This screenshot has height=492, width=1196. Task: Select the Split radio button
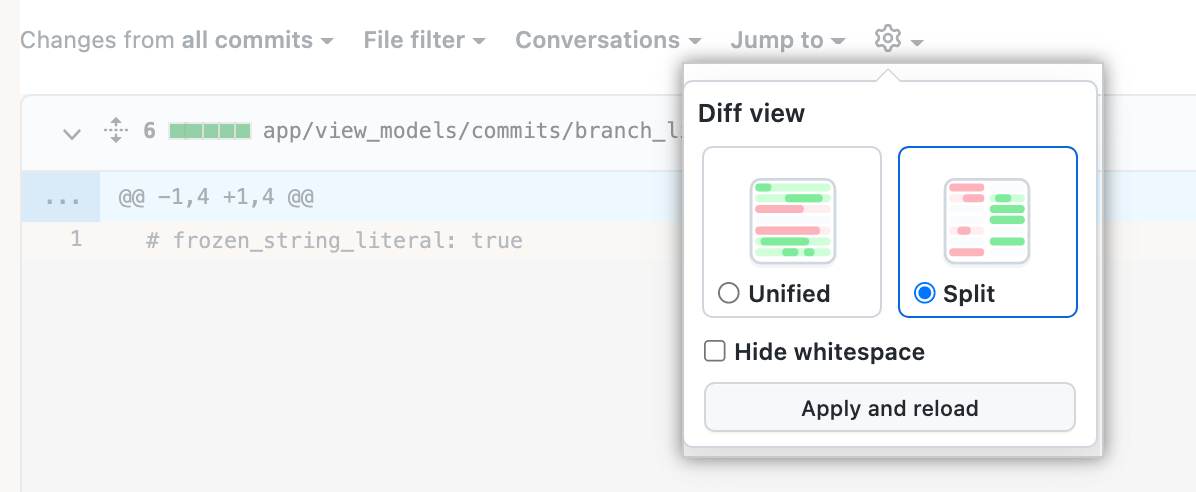925,294
